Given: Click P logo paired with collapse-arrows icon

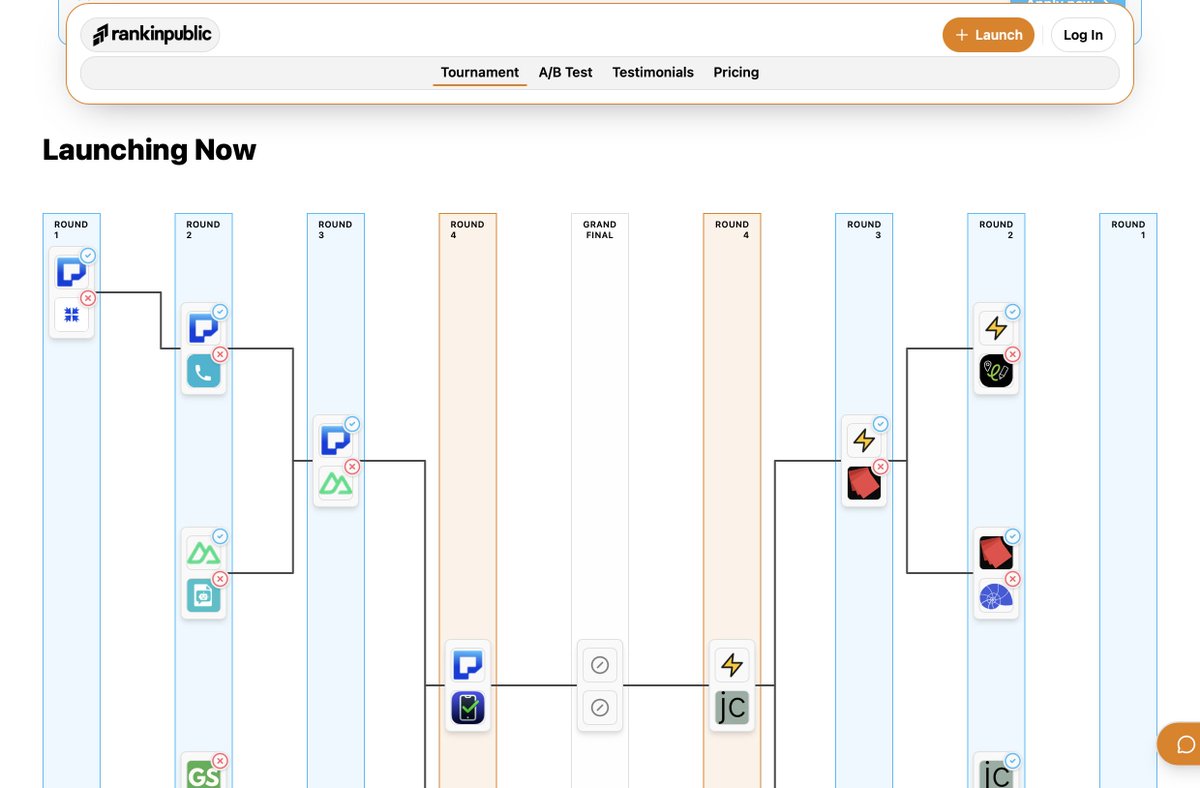Looking at the screenshot, I should coord(71,273).
